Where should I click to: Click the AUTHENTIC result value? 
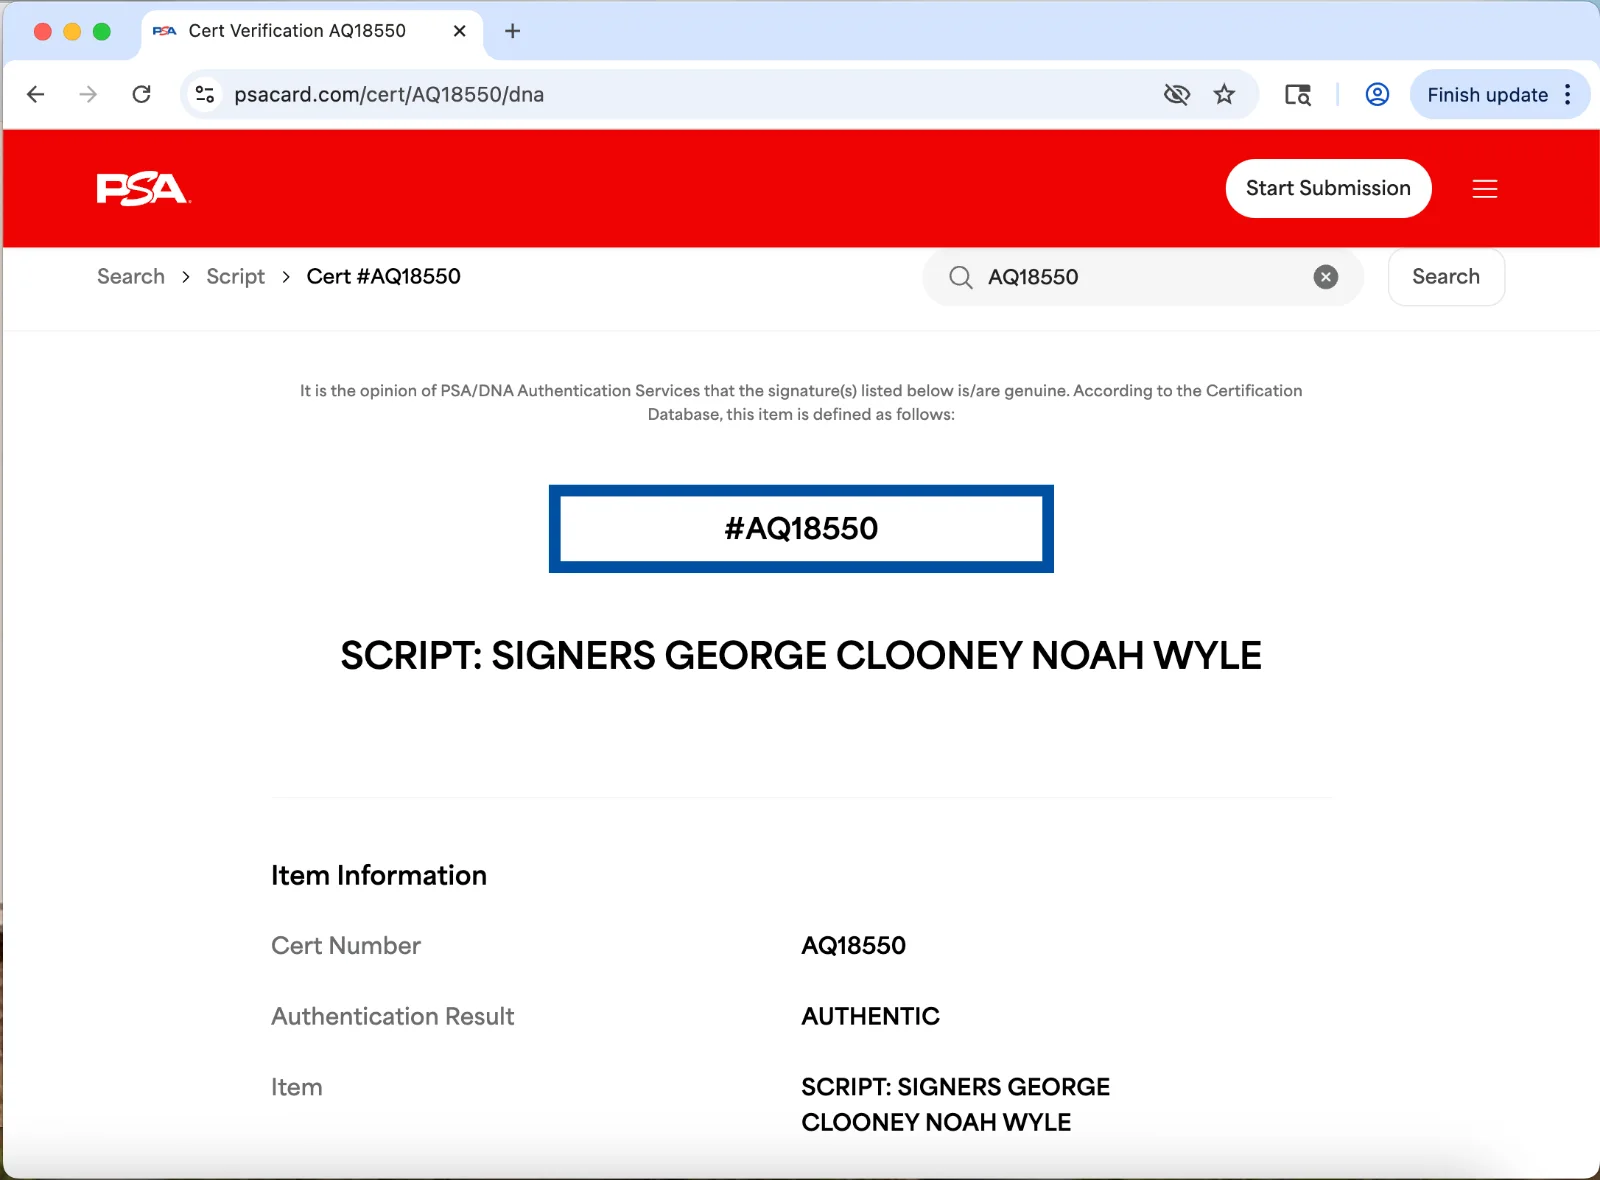point(870,1016)
